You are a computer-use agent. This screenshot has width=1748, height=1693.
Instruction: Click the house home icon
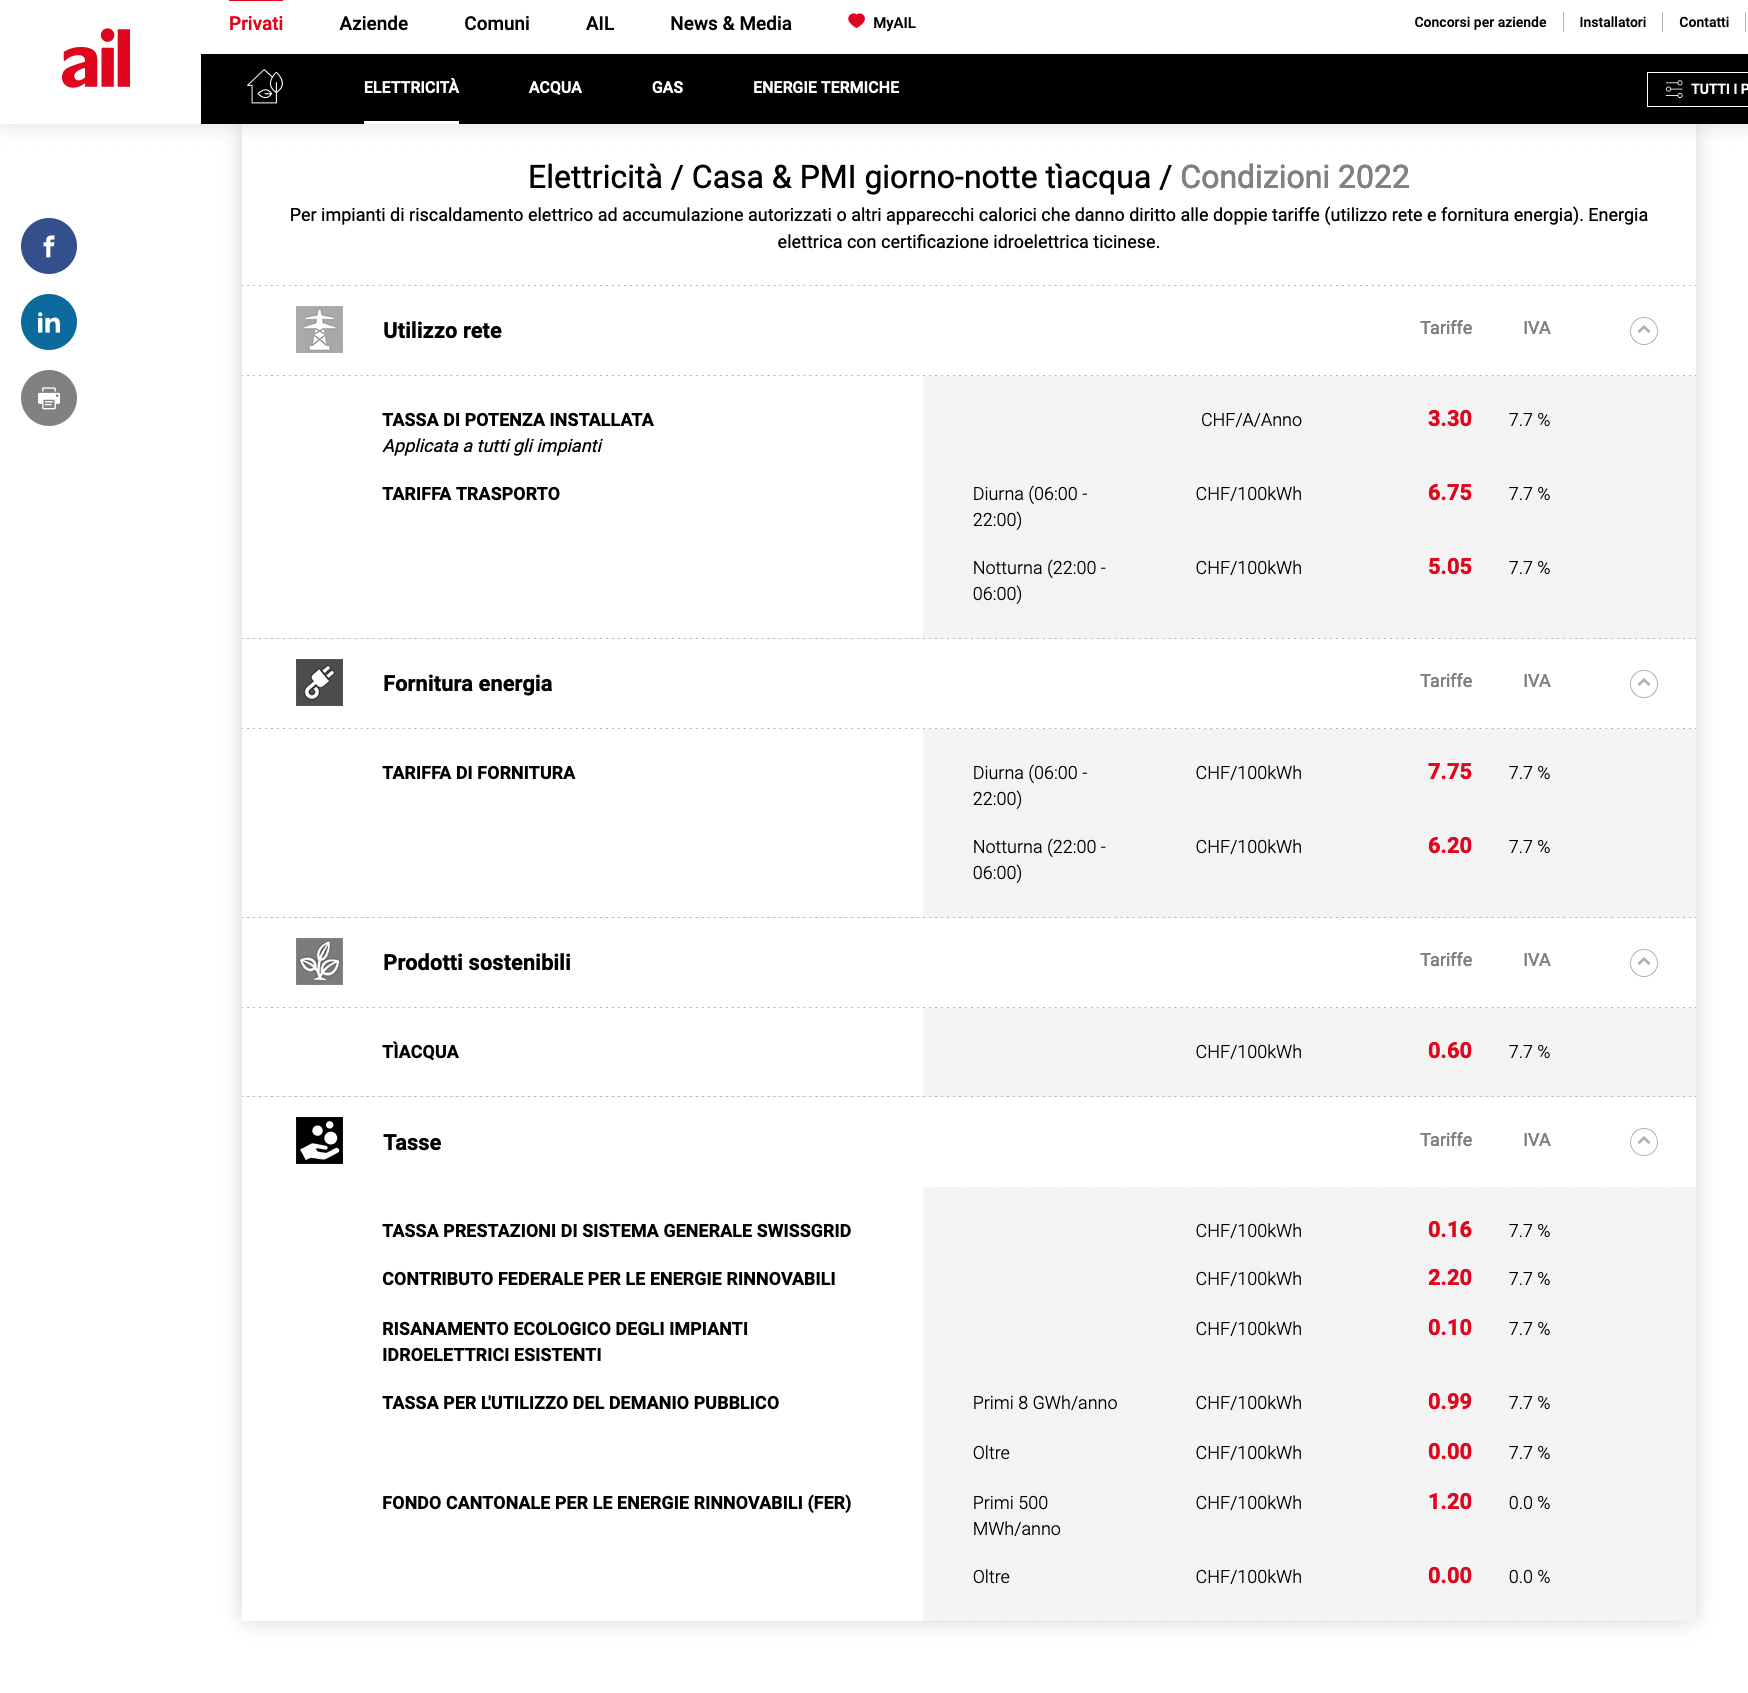[265, 87]
